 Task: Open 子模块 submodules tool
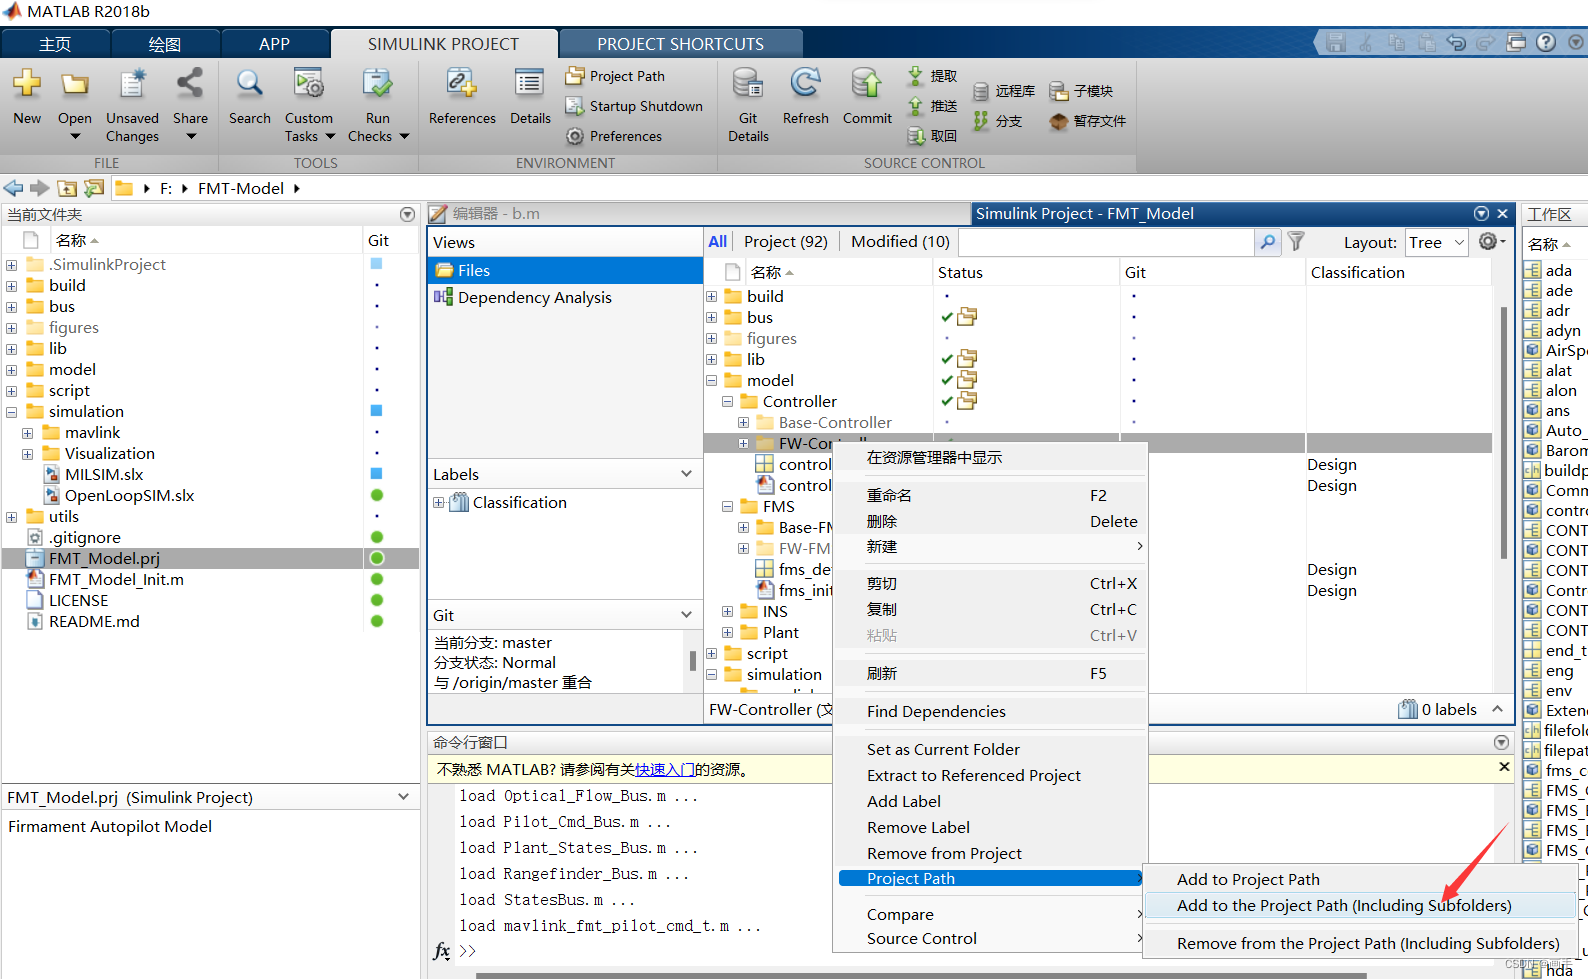pos(1081,91)
